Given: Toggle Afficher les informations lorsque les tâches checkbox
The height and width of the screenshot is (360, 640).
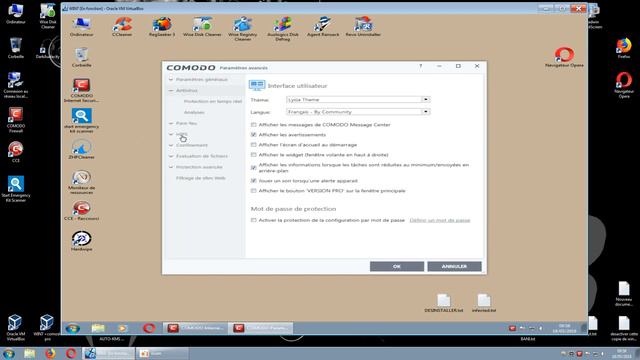Looking at the screenshot, I should coord(253,168).
